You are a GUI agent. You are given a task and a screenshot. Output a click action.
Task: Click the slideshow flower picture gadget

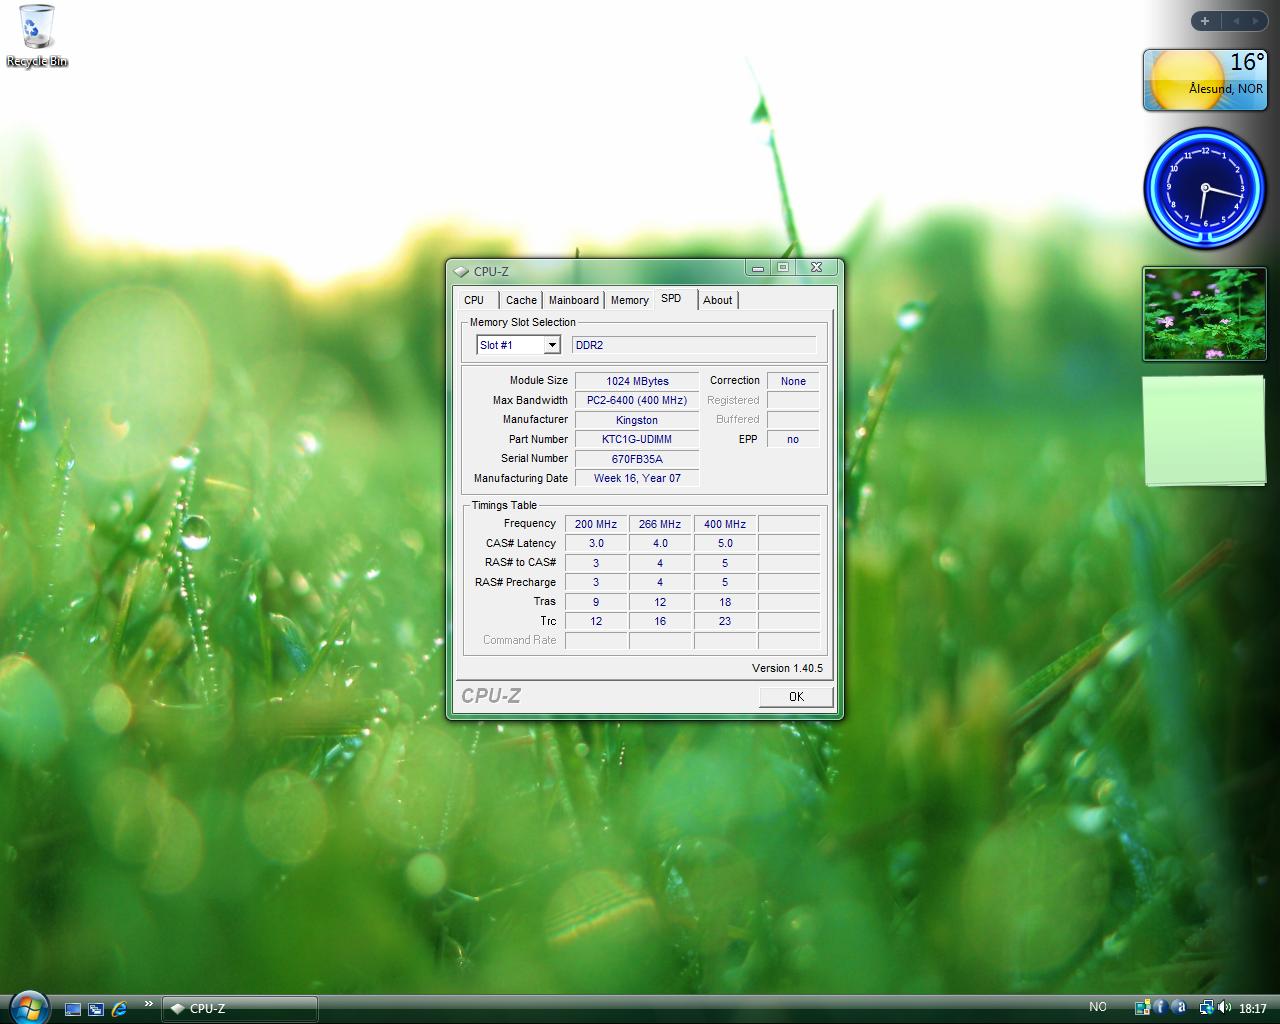[x=1205, y=314]
